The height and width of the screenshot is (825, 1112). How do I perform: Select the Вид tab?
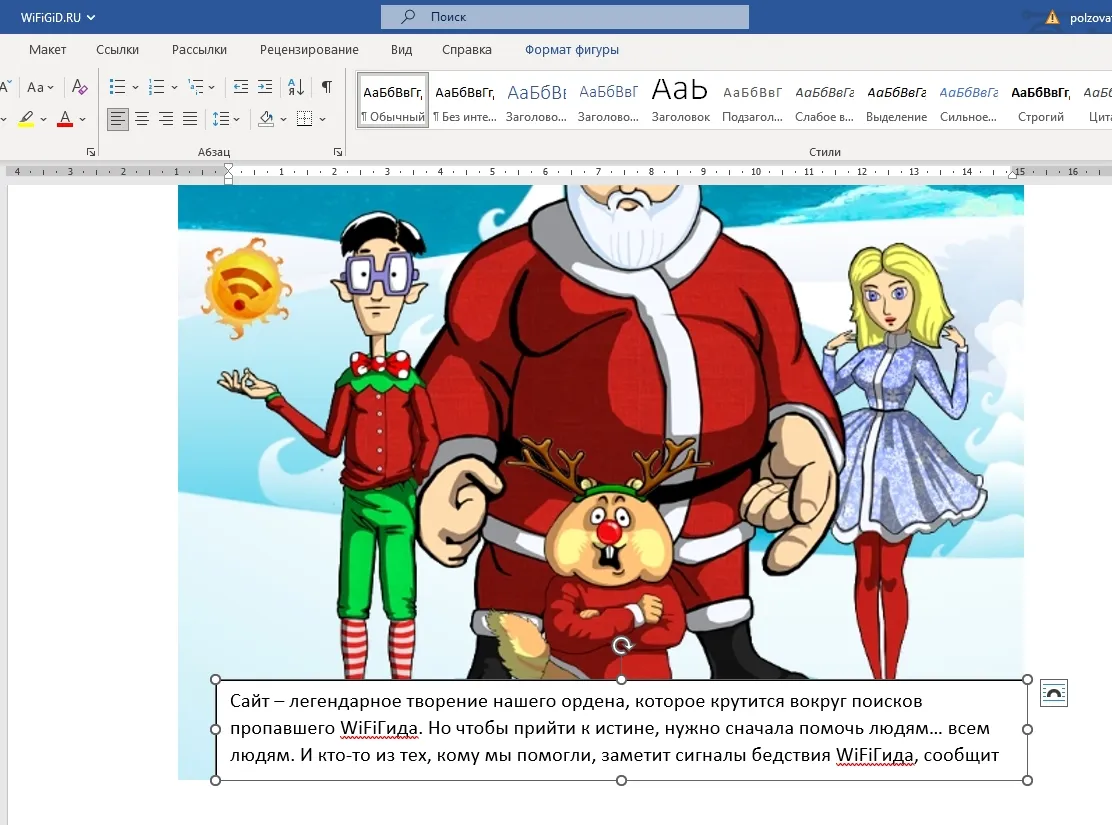401,50
